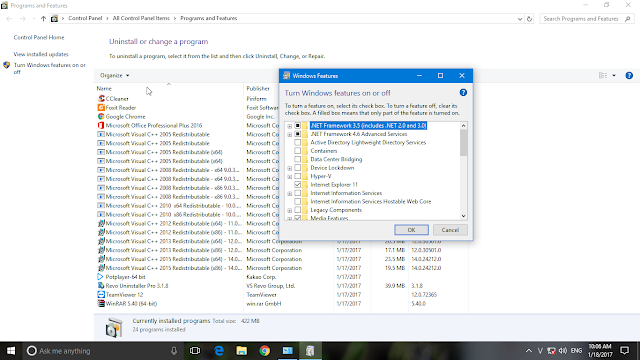Open Programs and Features help icon
Image resolution: width=640 pixels, height=360 pixels.
[x=629, y=76]
